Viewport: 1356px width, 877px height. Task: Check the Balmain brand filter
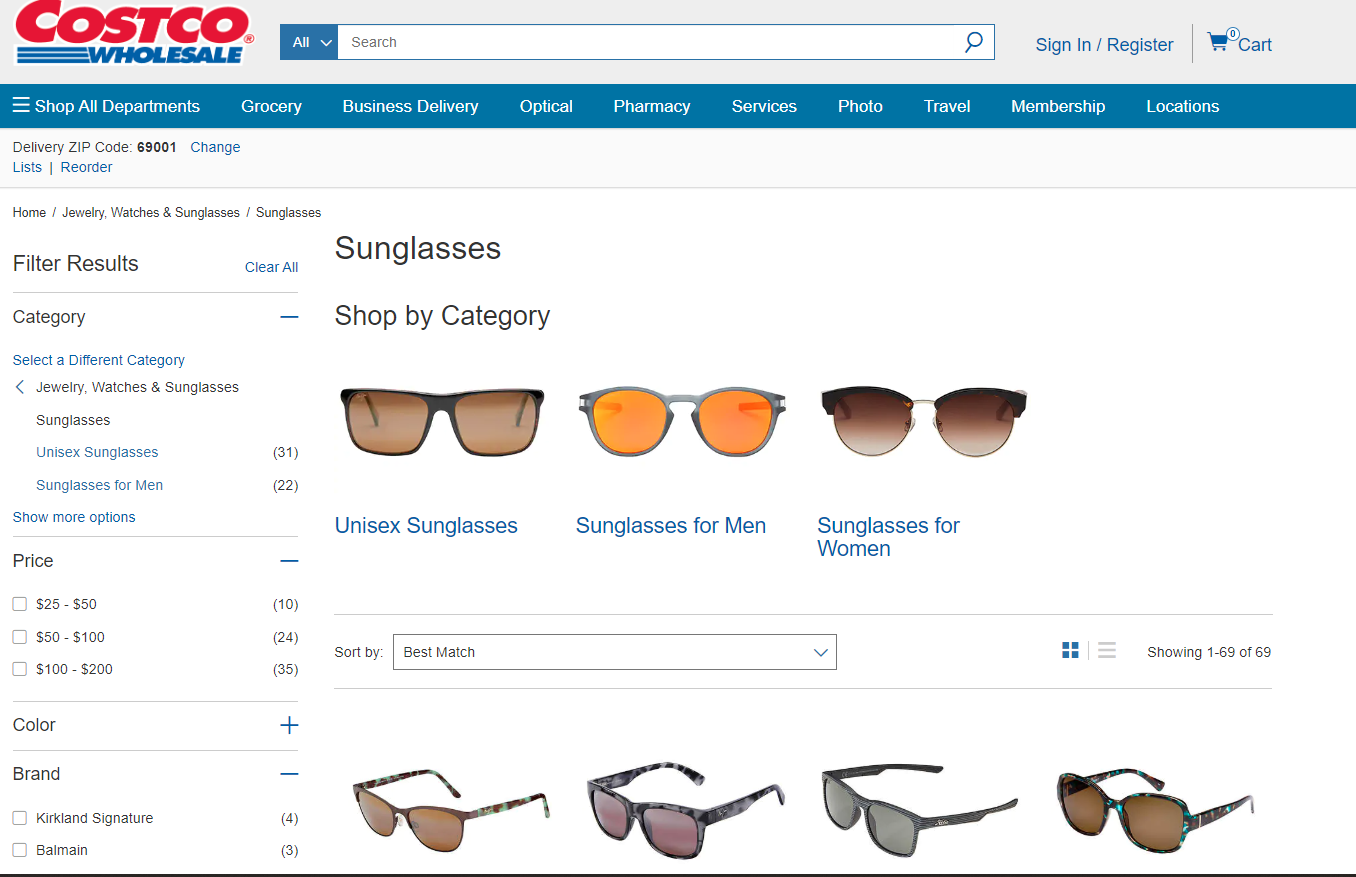(x=19, y=850)
